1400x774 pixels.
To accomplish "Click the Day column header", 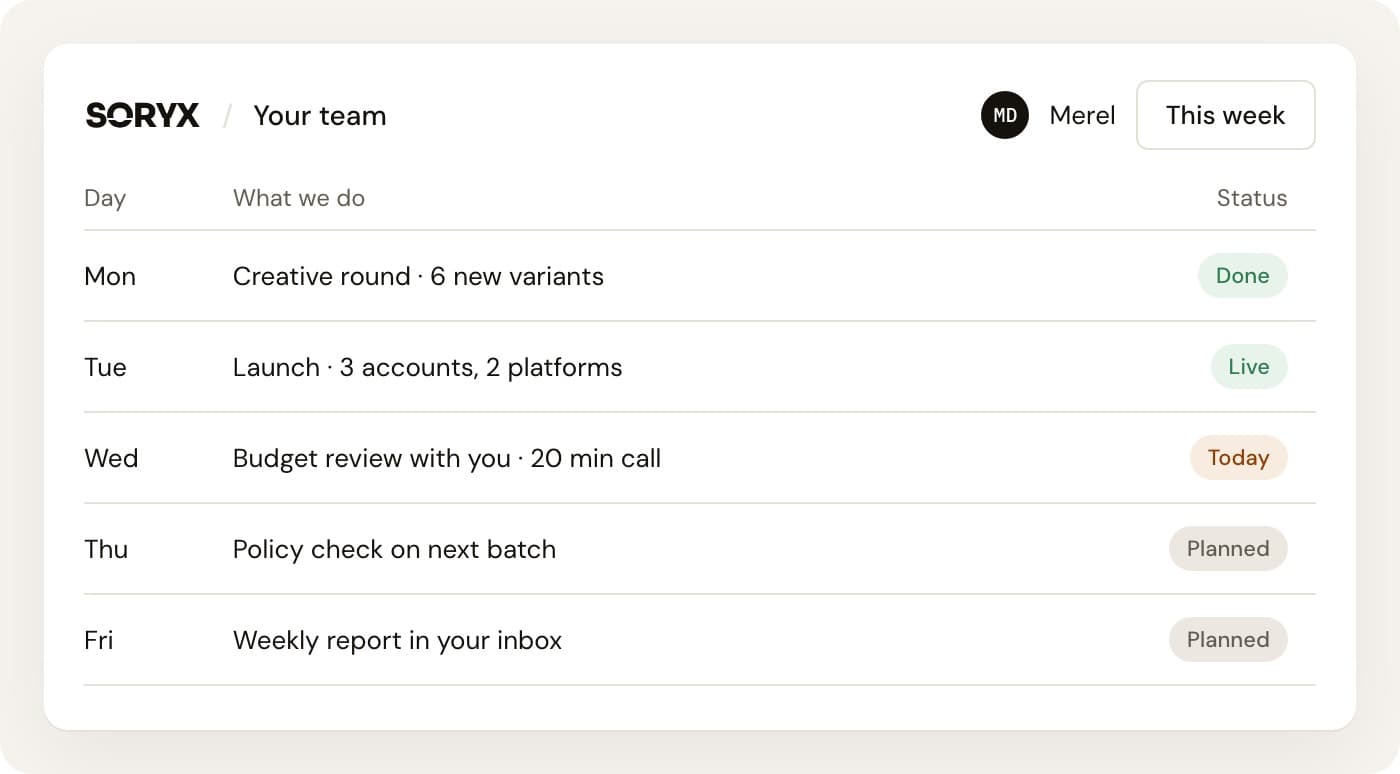I will tap(105, 198).
